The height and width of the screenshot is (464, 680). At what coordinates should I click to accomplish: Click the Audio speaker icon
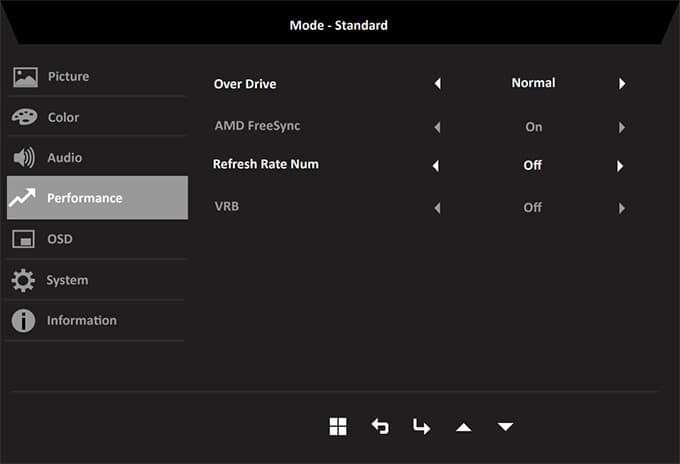[24, 157]
